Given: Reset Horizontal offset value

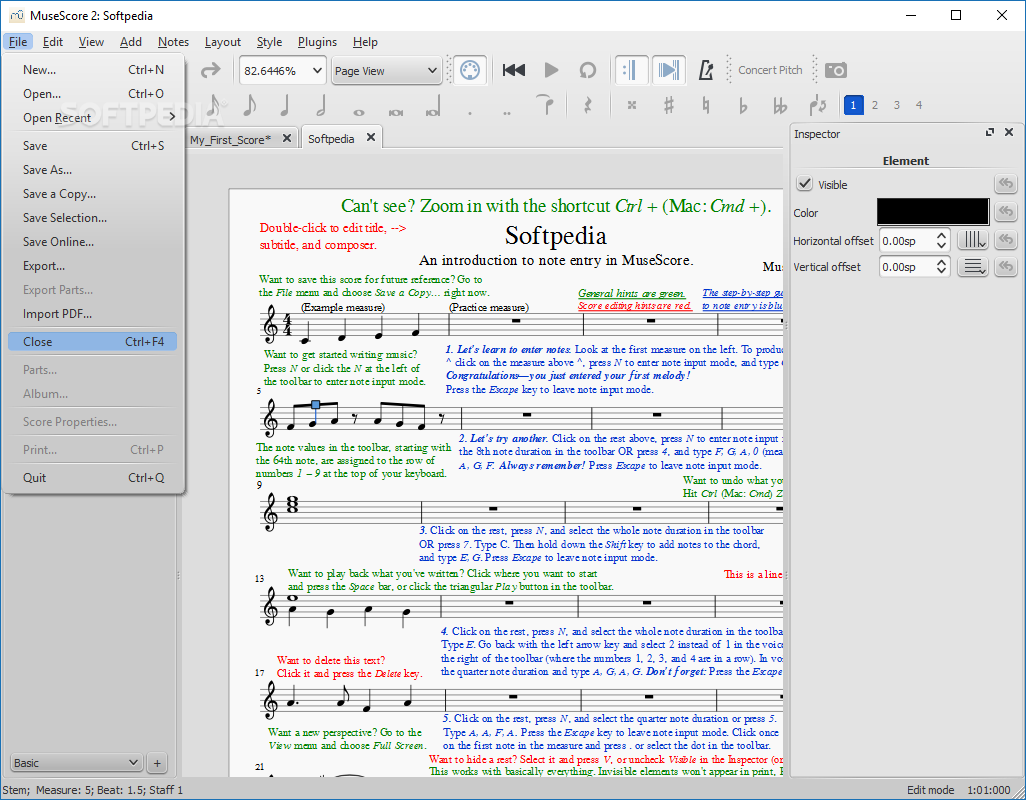Looking at the screenshot, I should (x=1006, y=240).
